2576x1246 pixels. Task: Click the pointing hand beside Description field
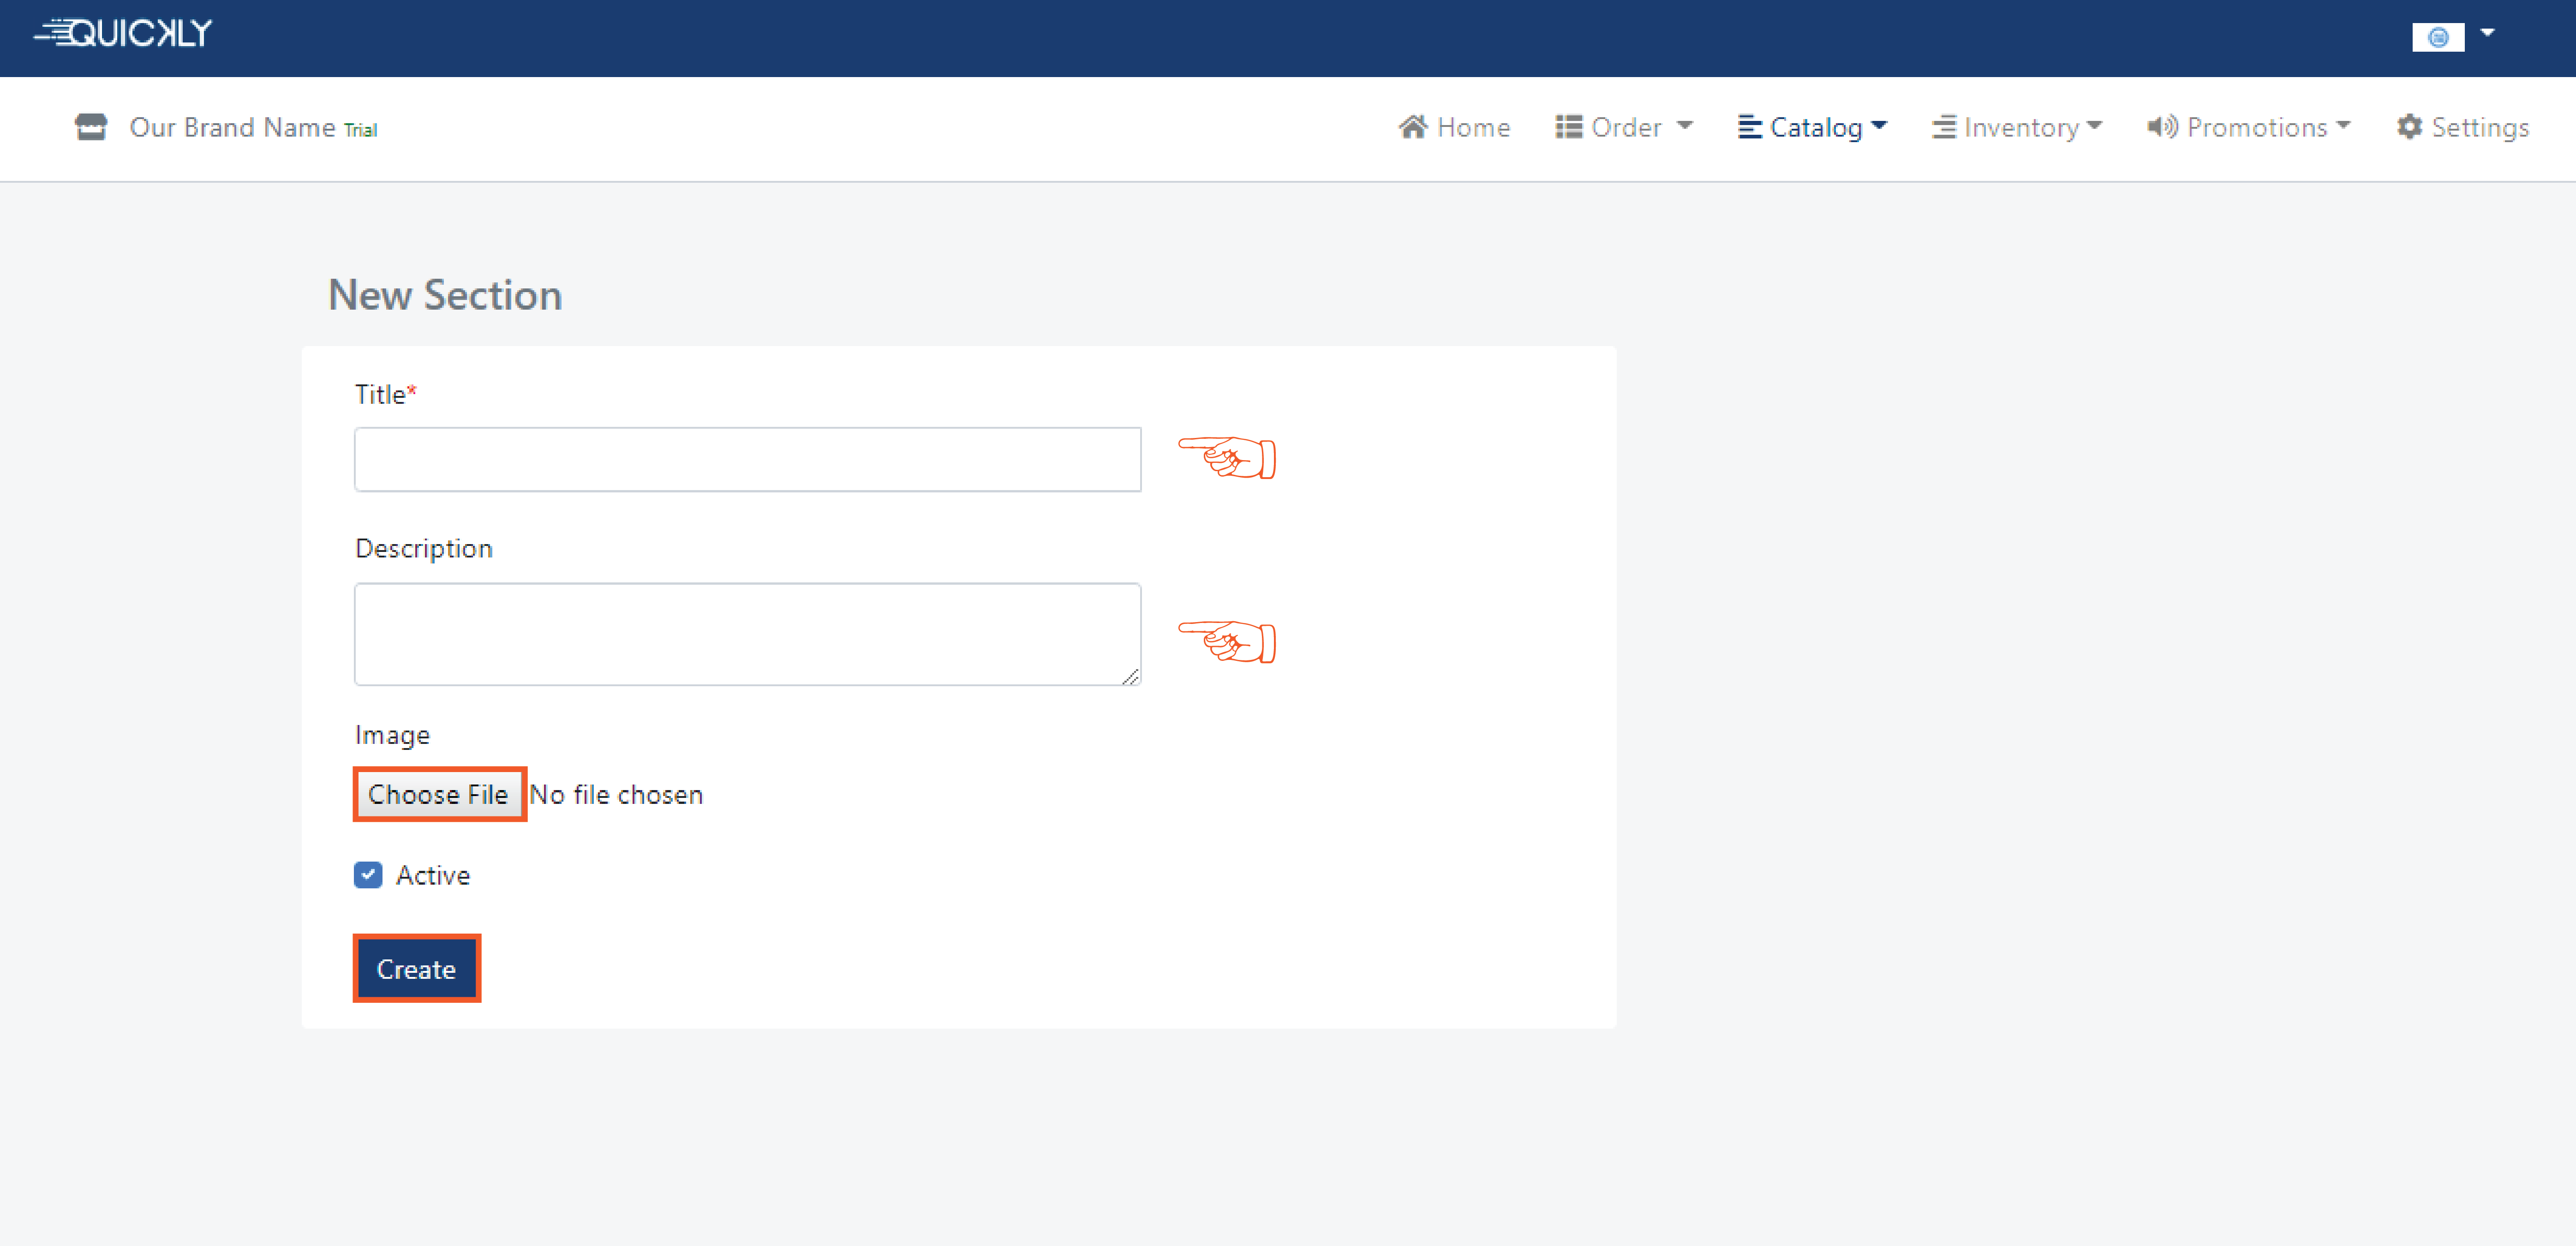pyautogui.click(x=1227, y=642)
